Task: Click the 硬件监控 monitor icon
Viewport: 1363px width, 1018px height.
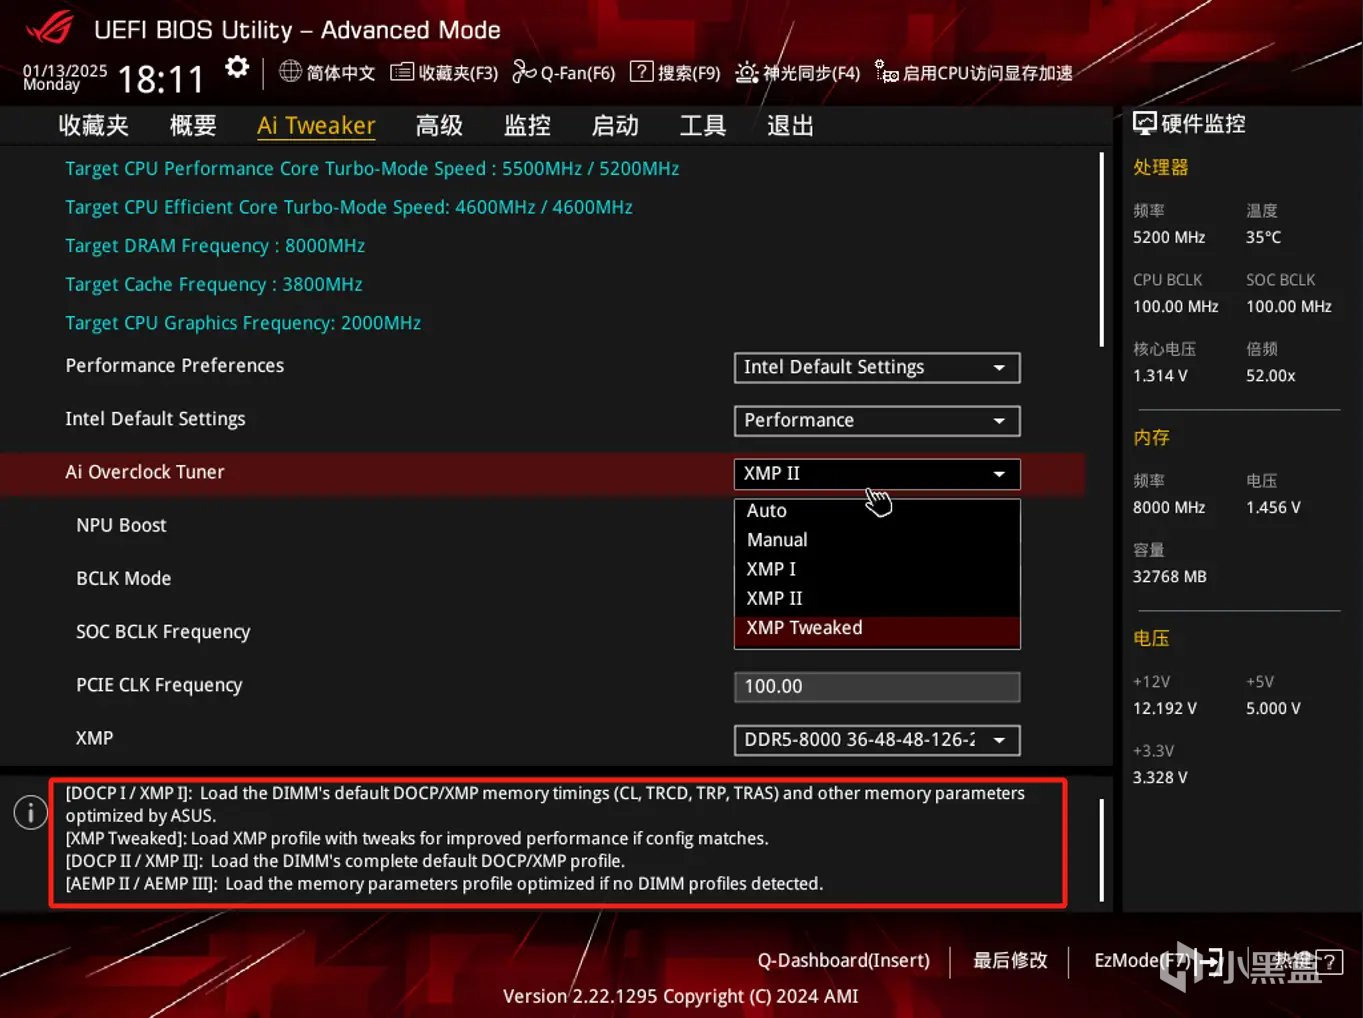Action: (1144, 123)
